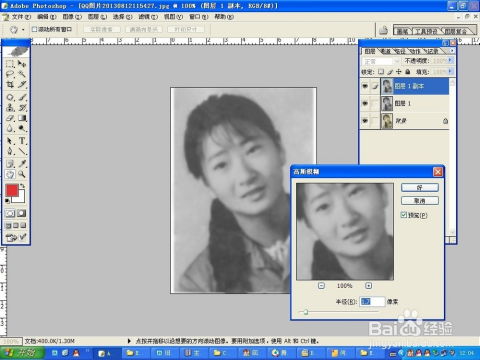Select the Type tool

click(22, 141)
